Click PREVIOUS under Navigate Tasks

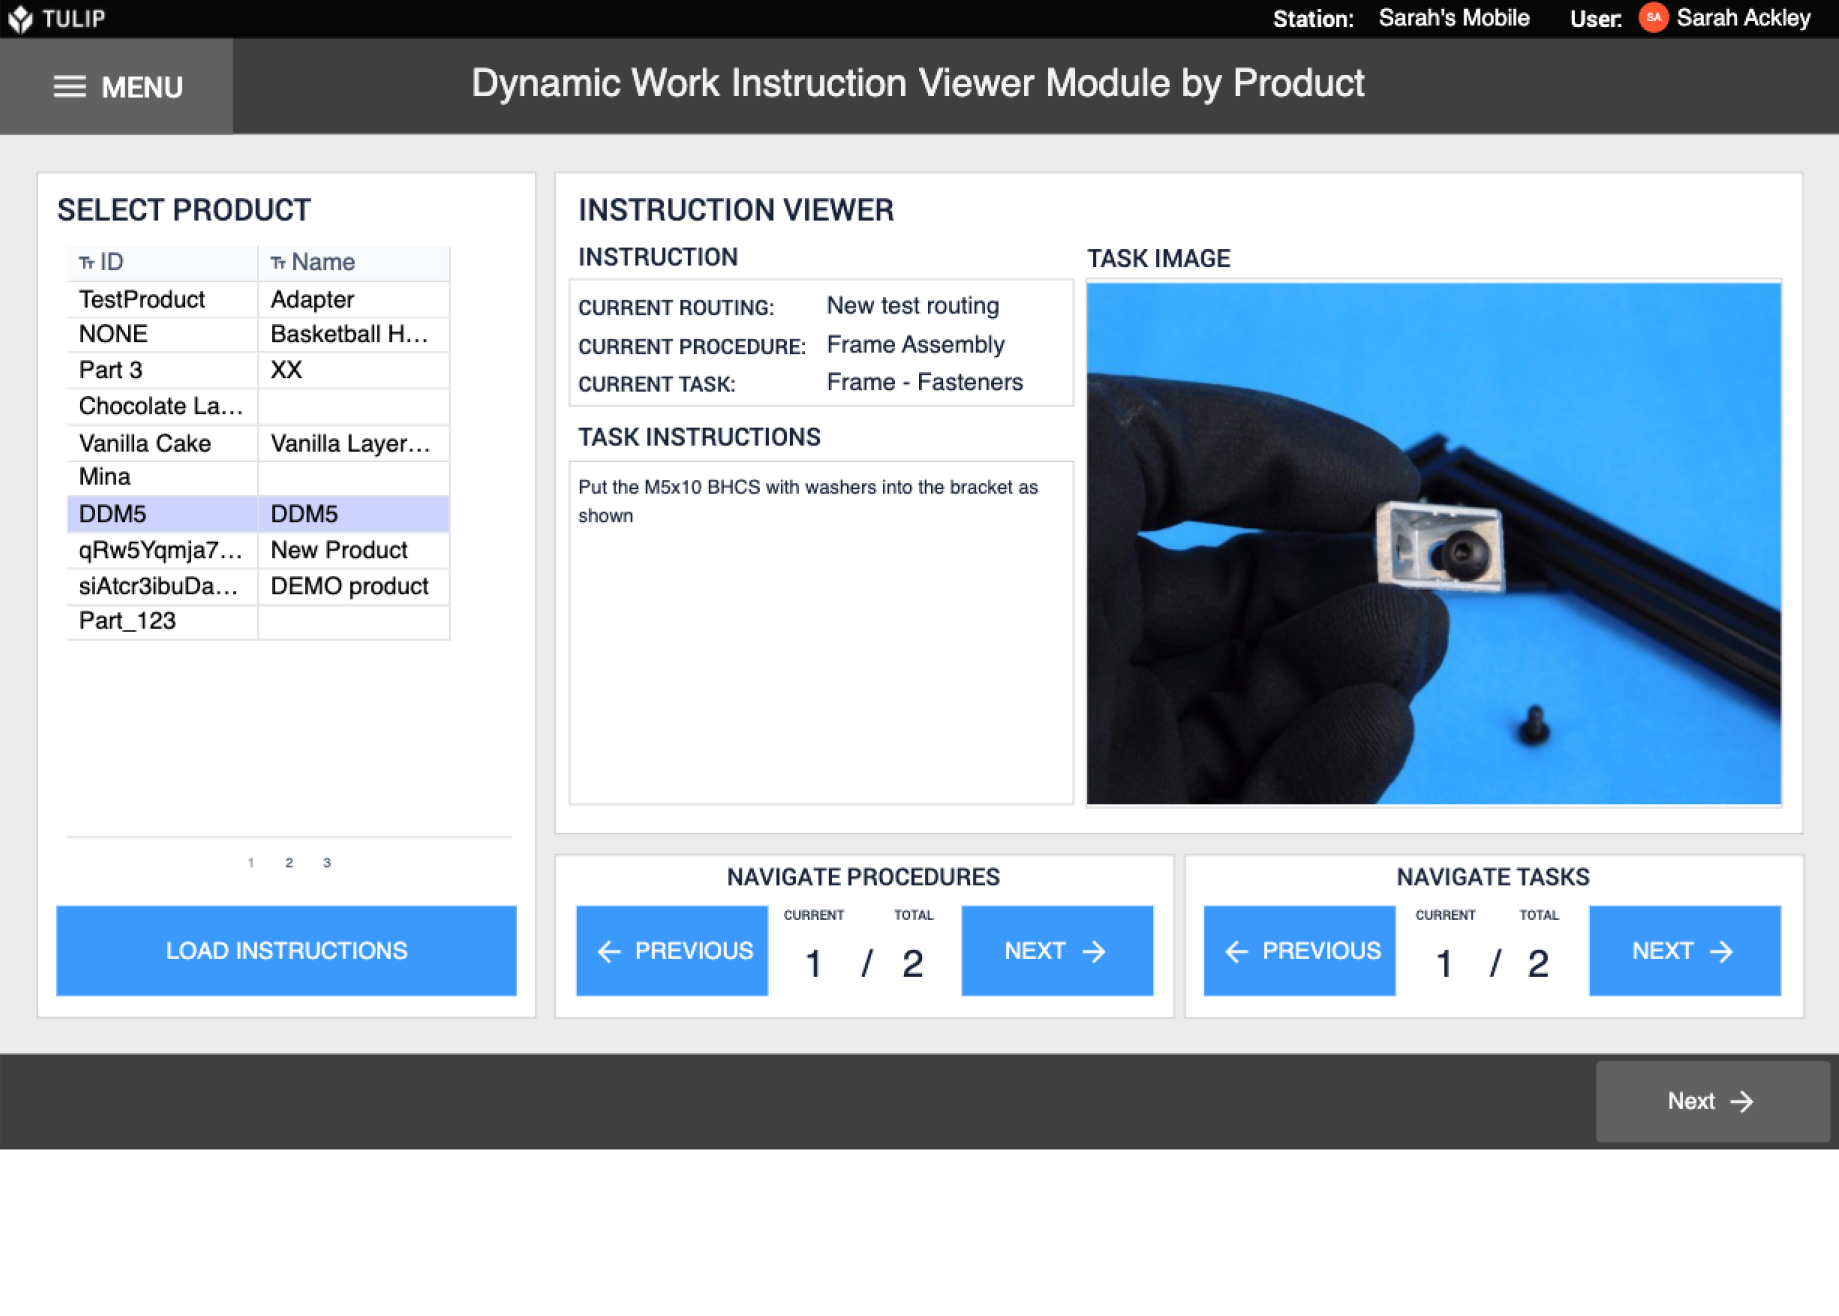click(x=1299, y=950)
